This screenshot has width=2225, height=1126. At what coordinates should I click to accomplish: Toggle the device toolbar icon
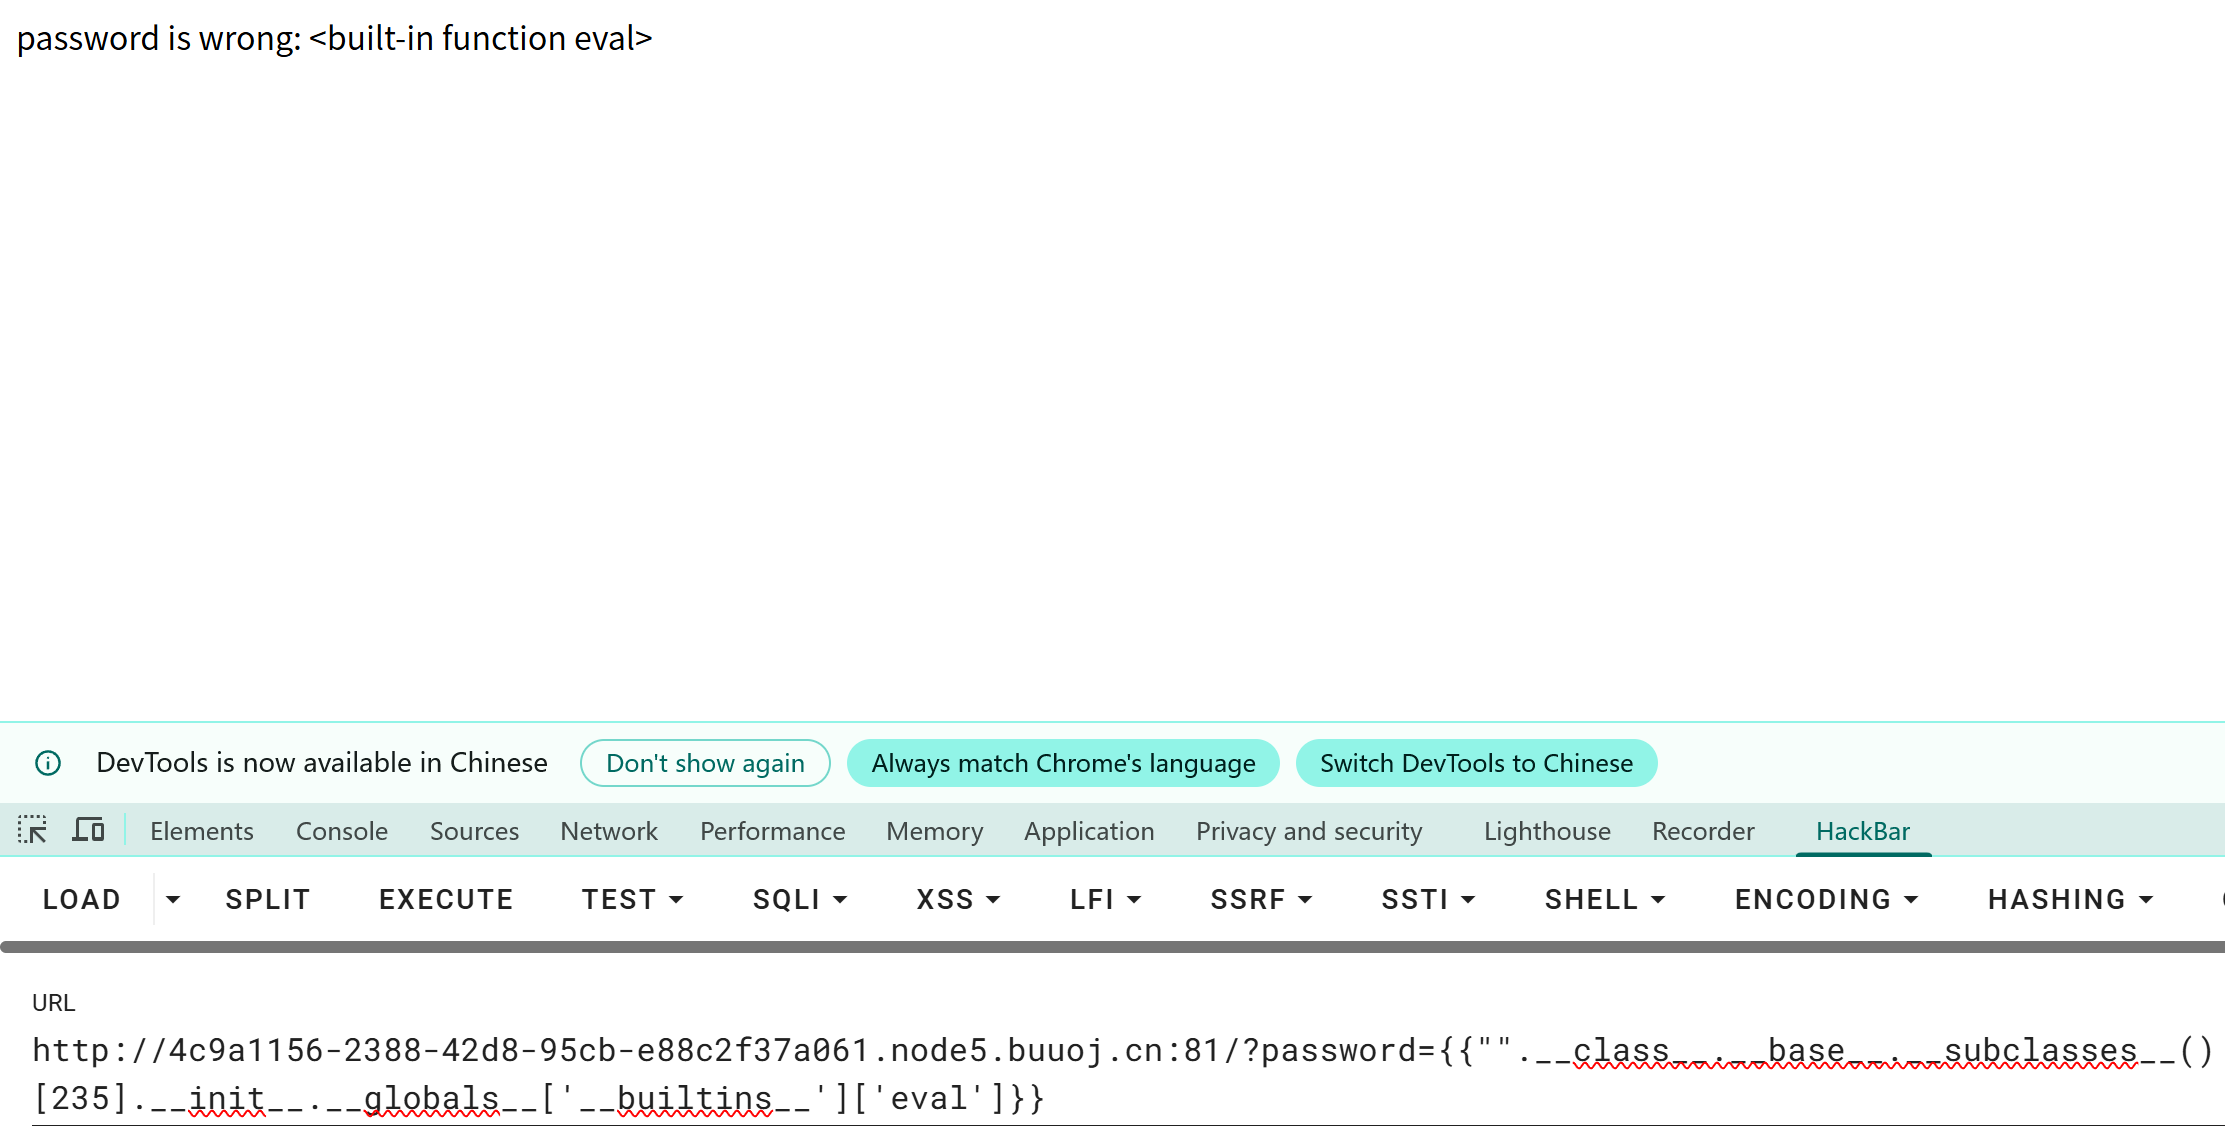pyautogui.click(x=88, y=830)
